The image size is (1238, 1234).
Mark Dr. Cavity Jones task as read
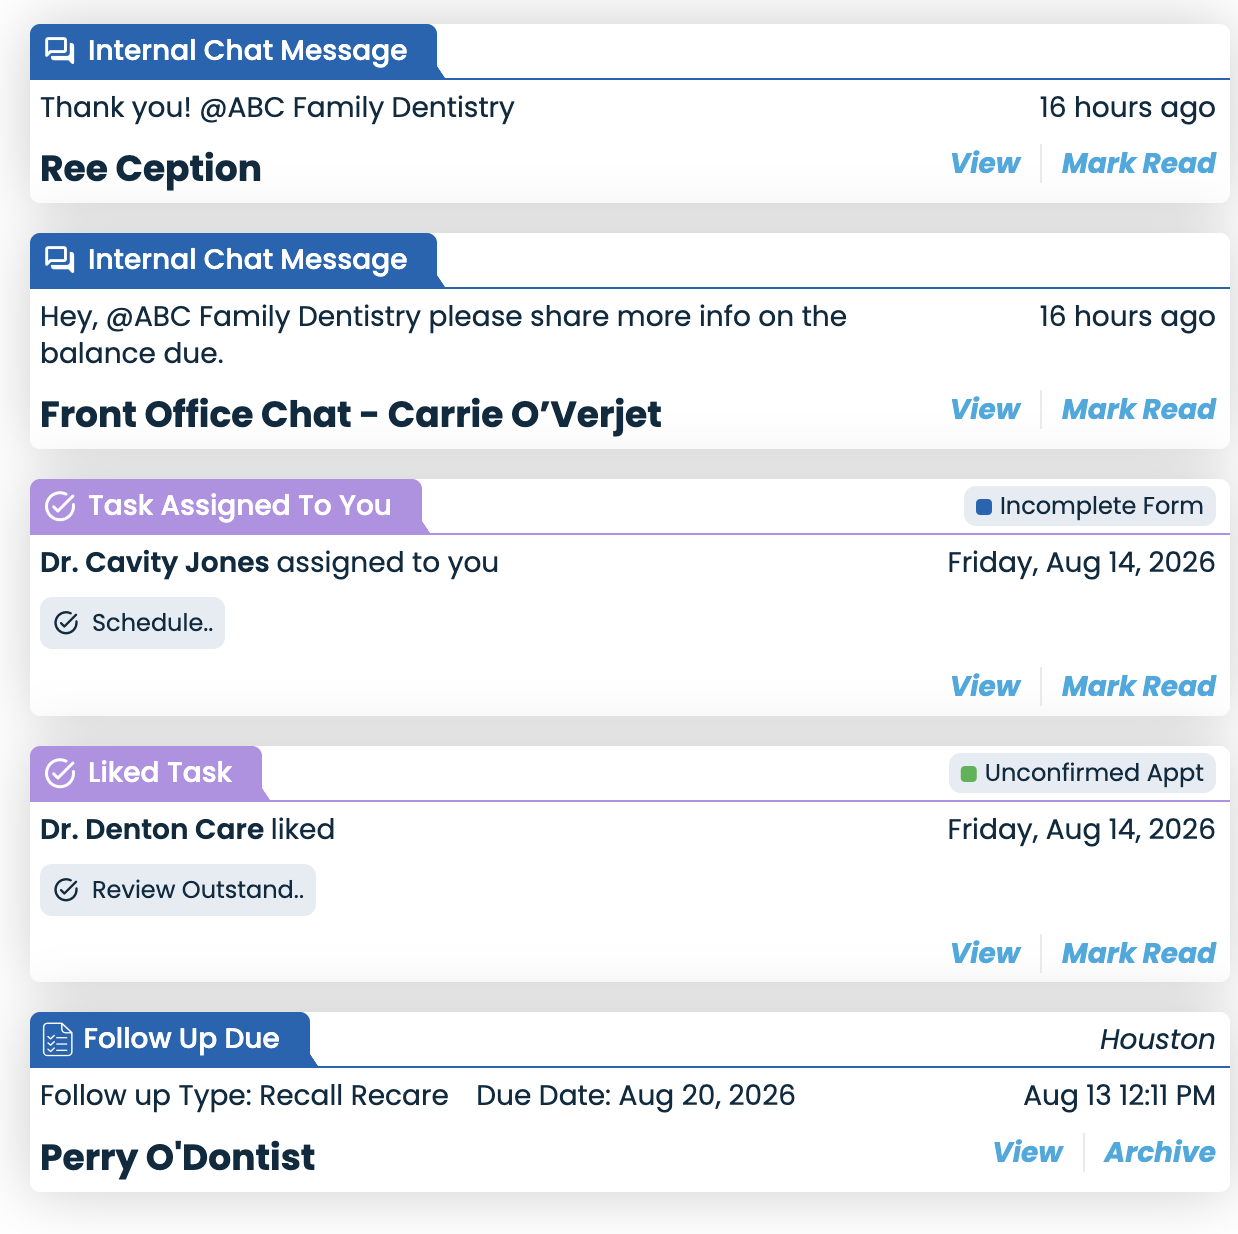[x=1138, y=686]
